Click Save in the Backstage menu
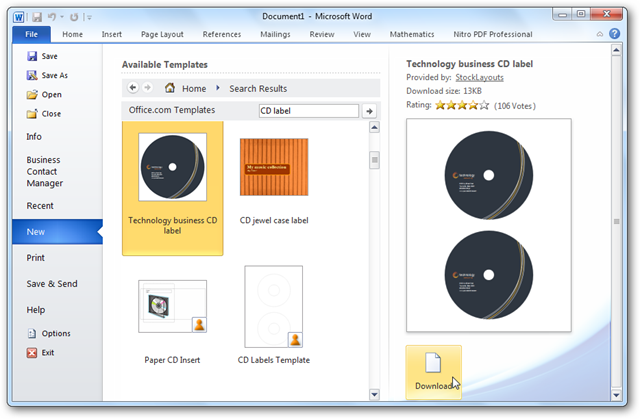The image size is (640, 419). (42, 56)
